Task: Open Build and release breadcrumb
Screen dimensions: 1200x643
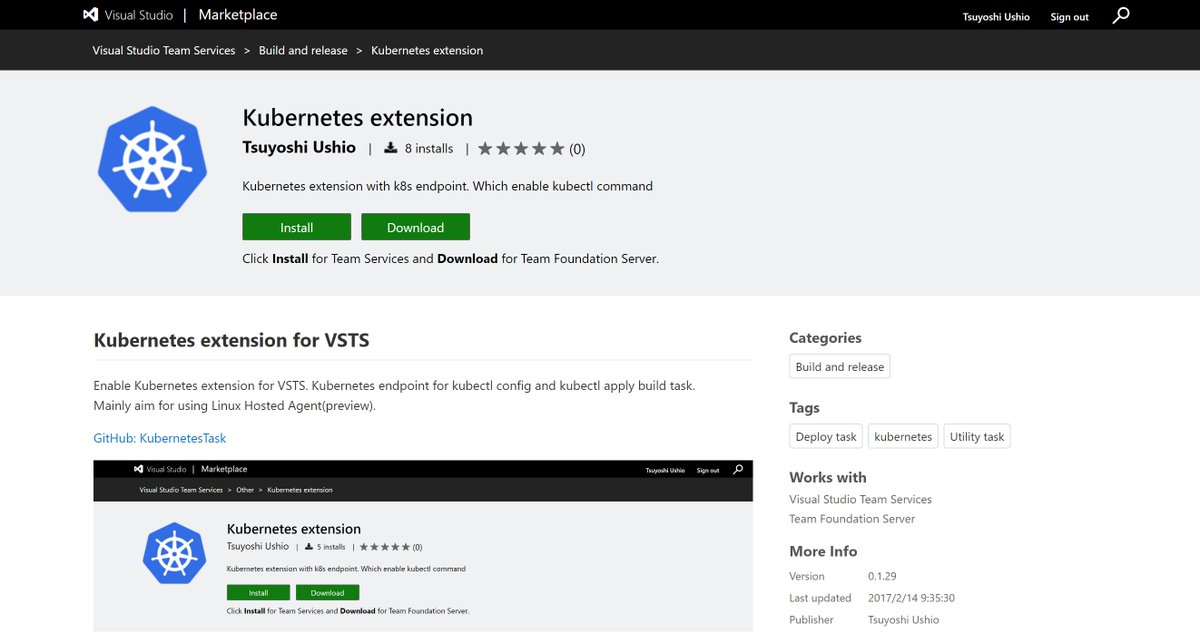Action: click(x=303, y=50)
